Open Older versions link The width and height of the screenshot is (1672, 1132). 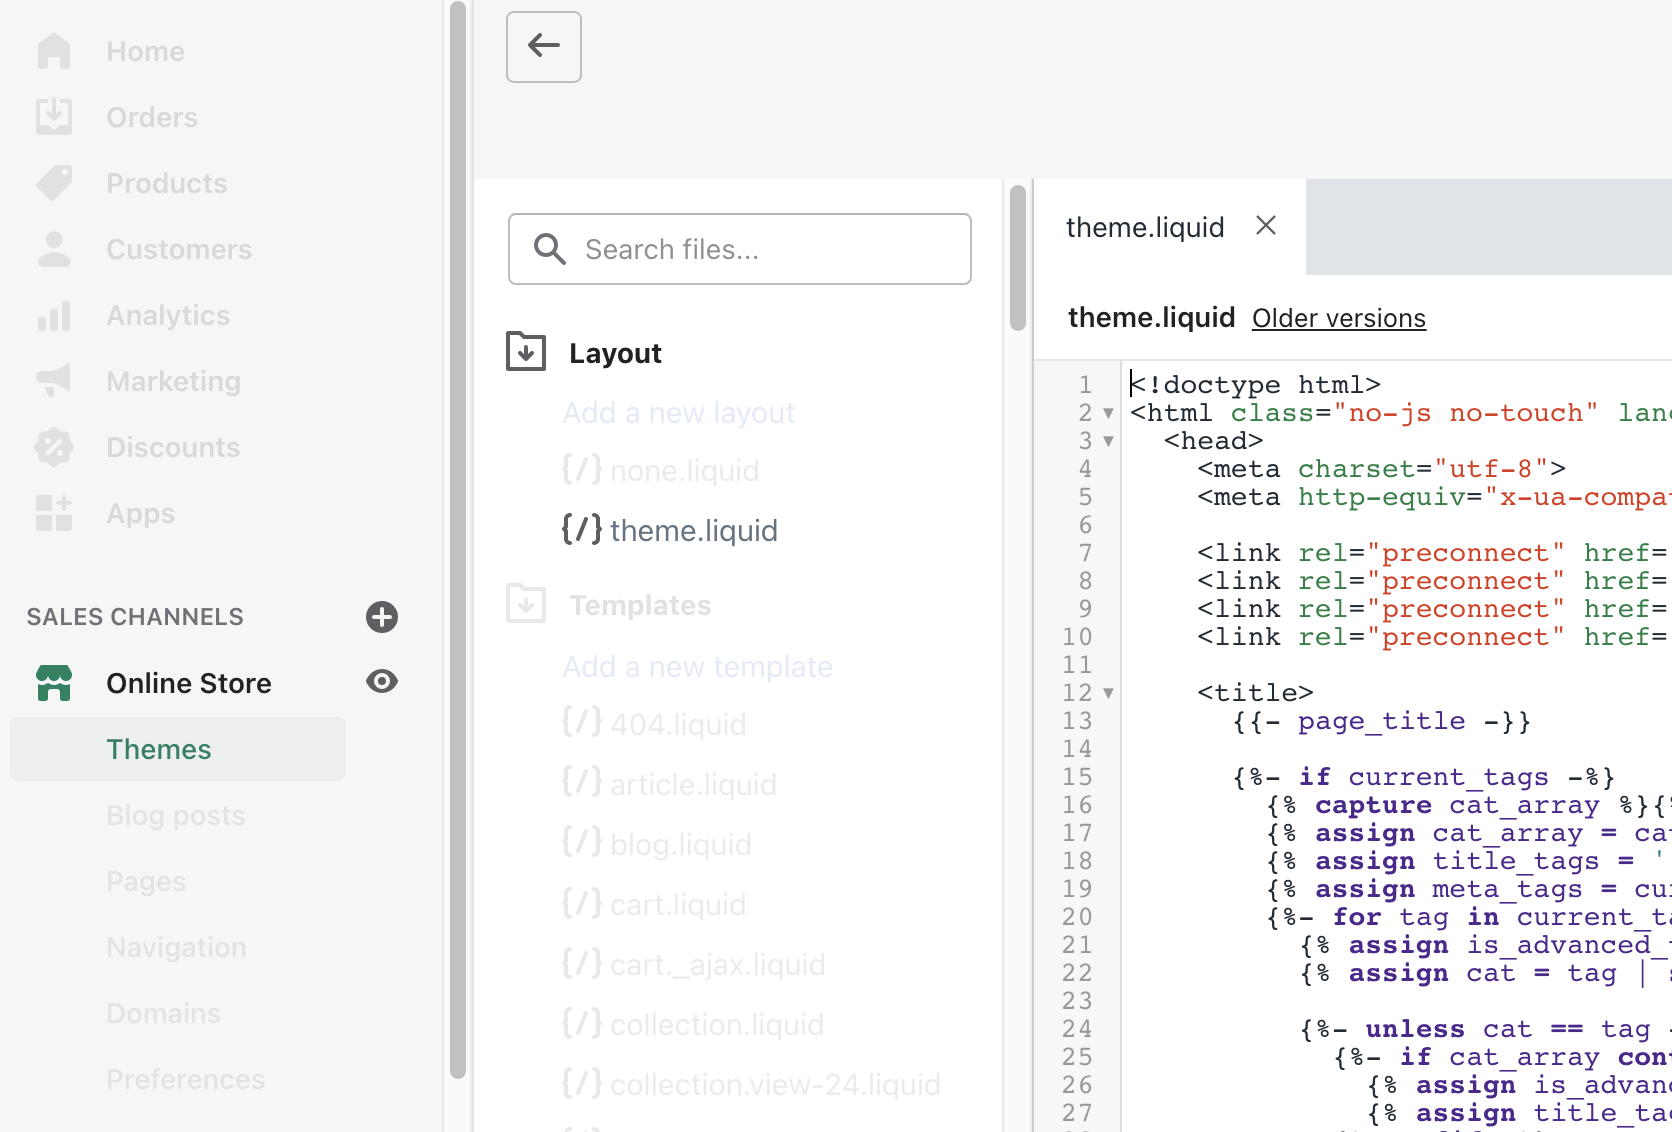1339,318
